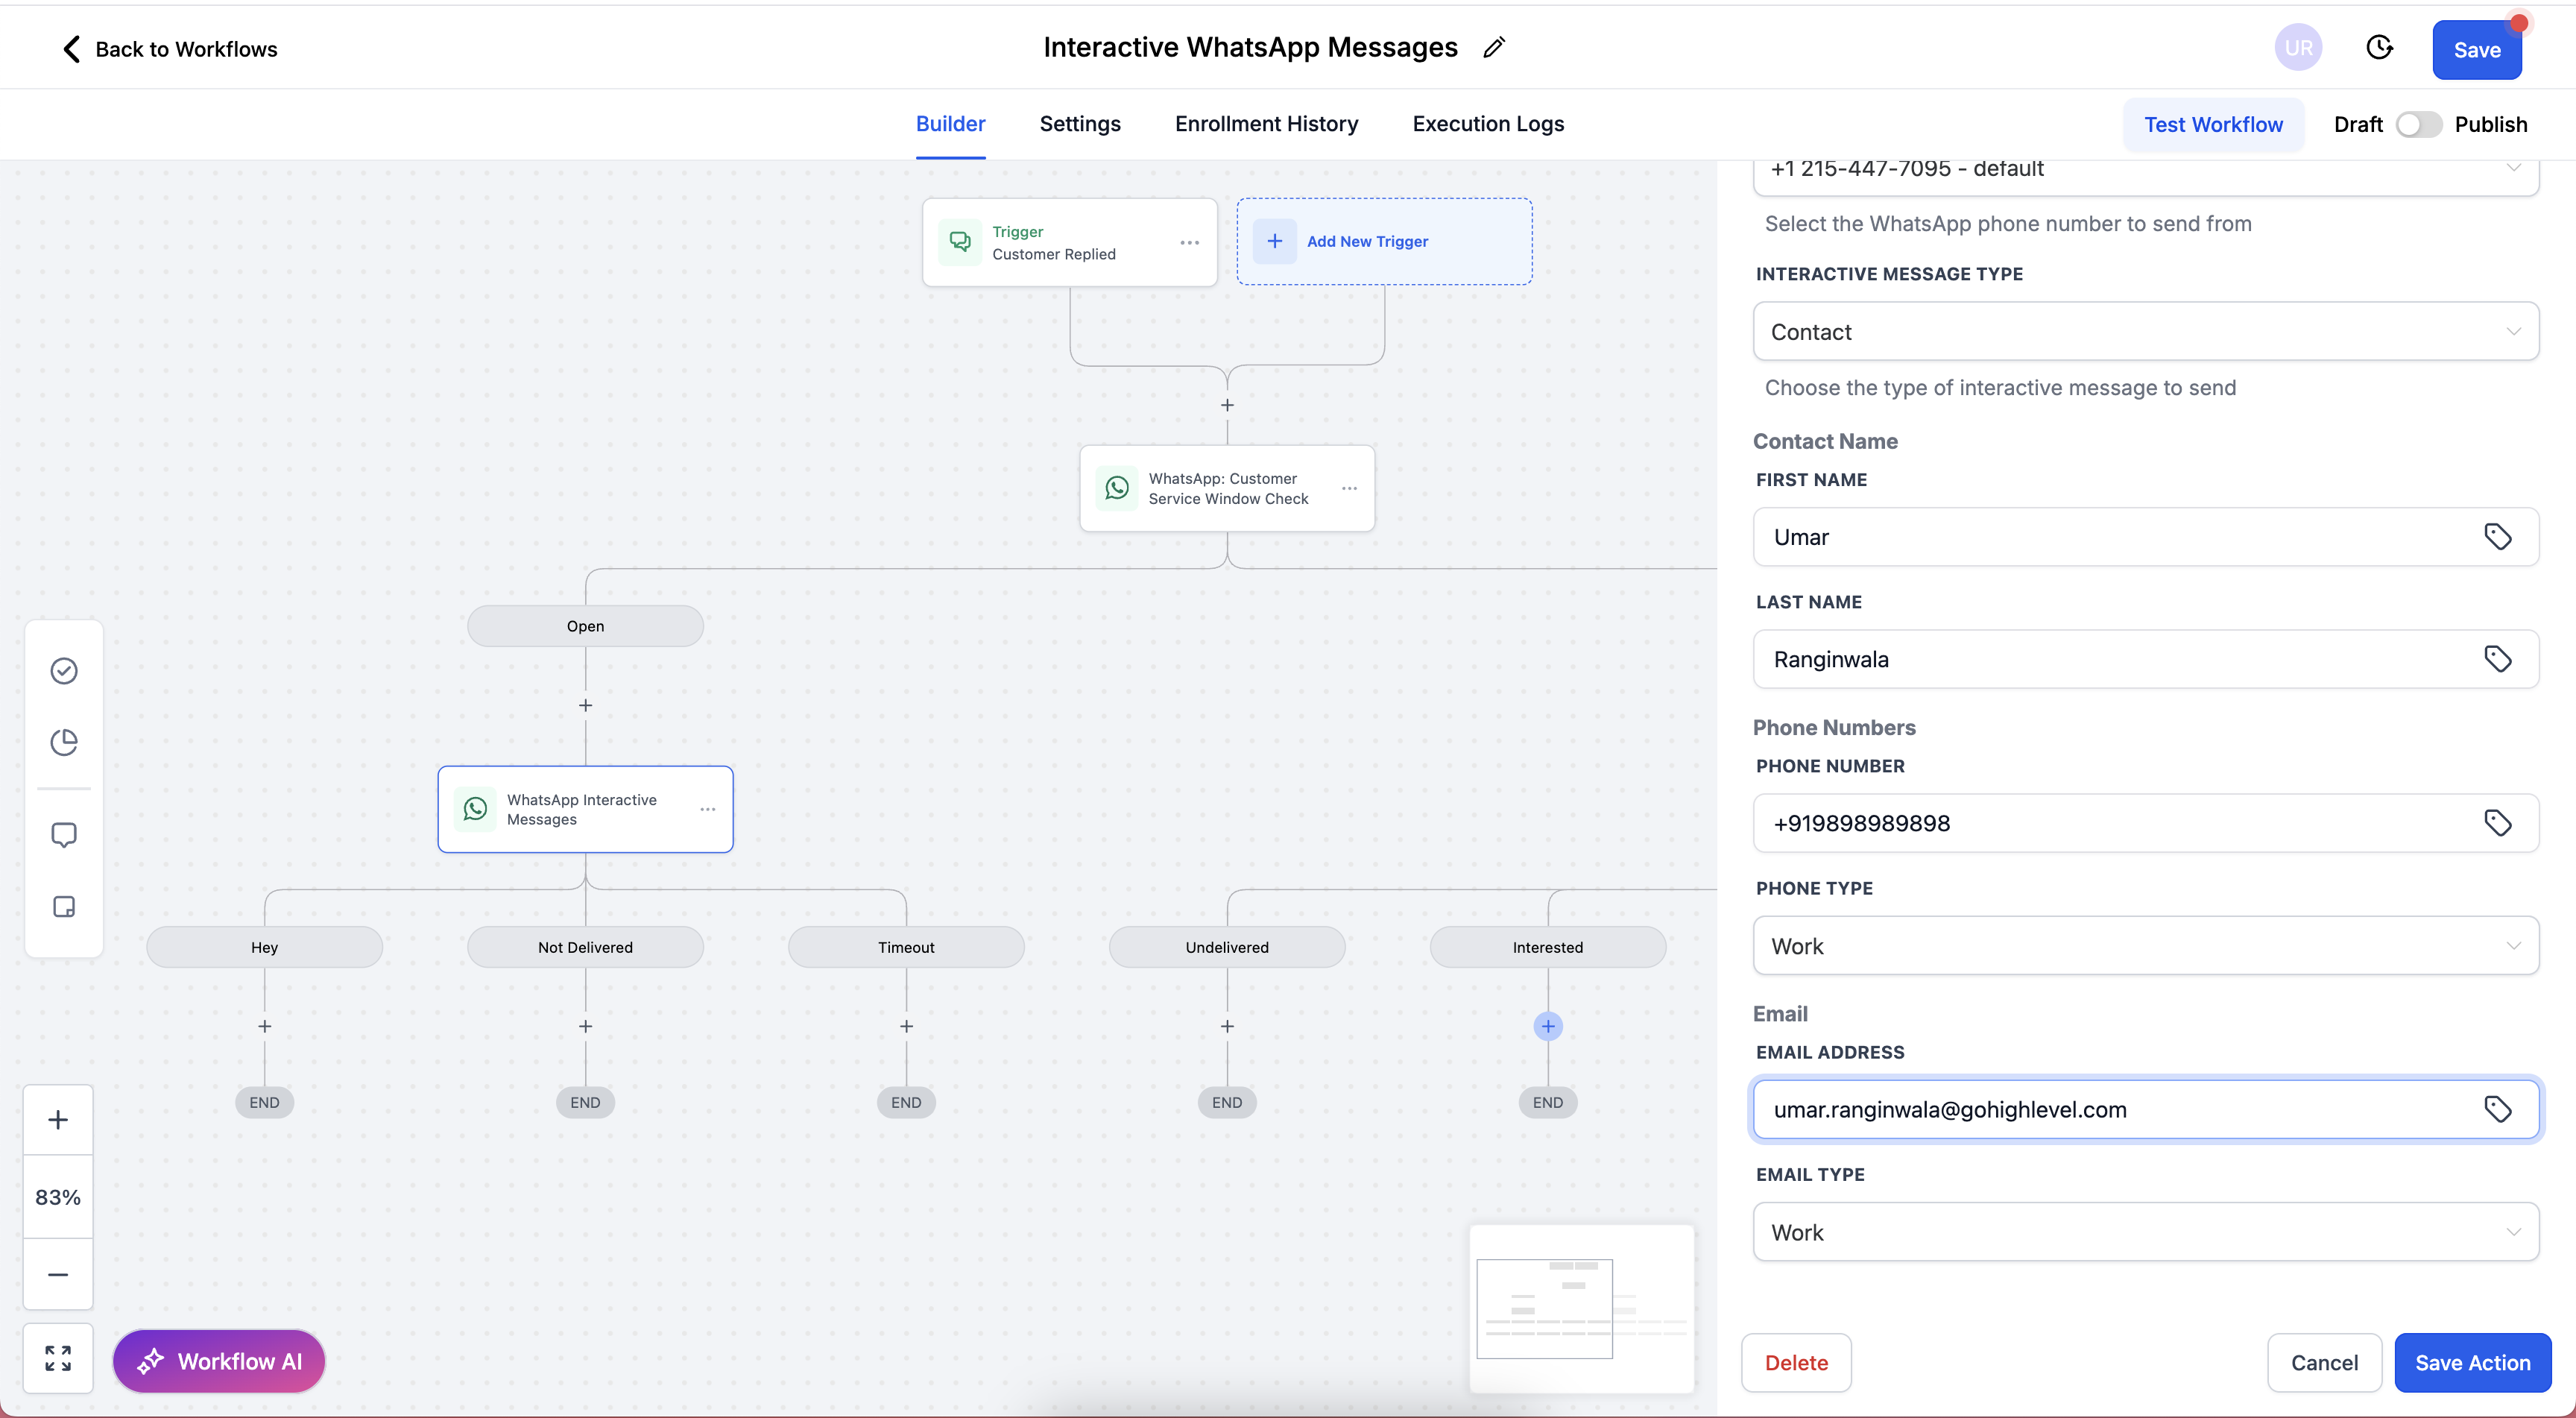
Task: Toggle the Draft/Publish switch
Action: [x=2418, y=124]
